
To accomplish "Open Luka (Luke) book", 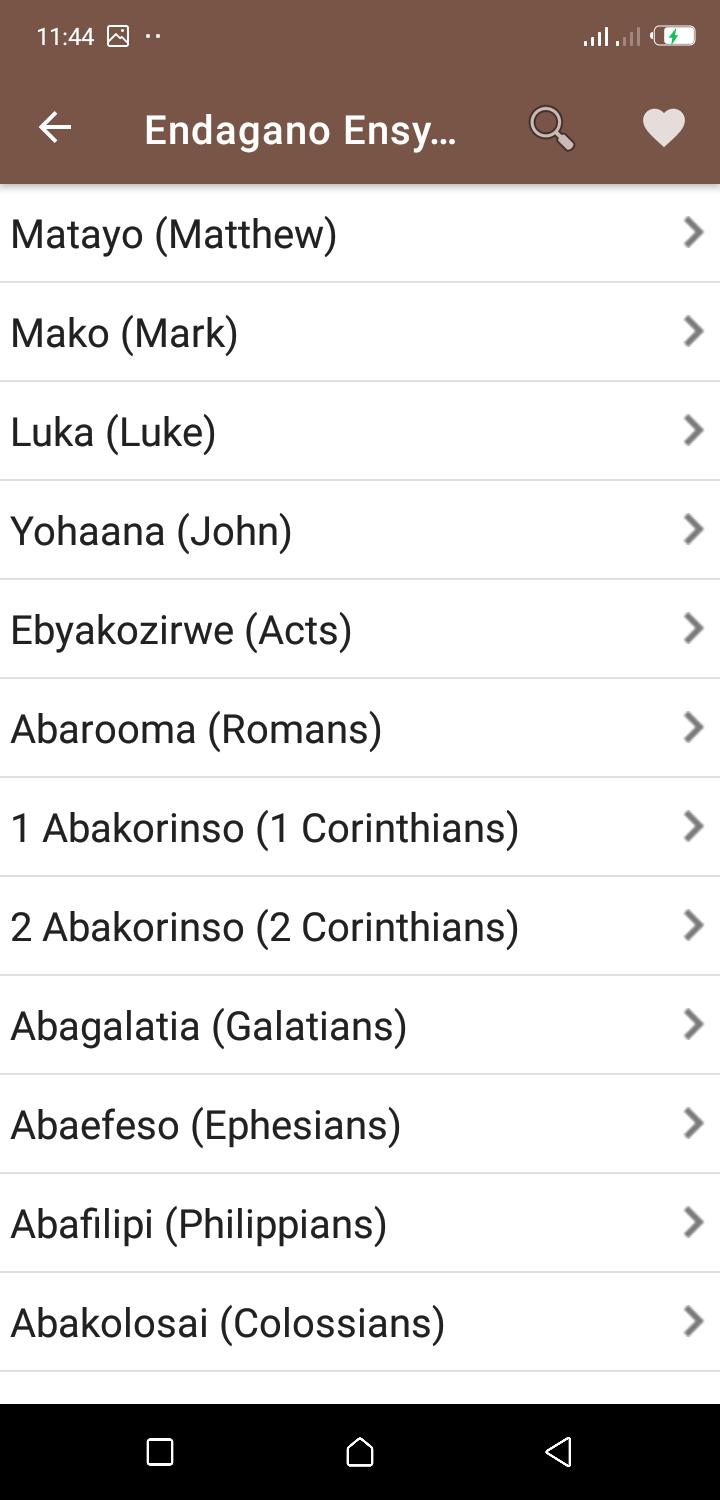I will (x=360, y=431).
